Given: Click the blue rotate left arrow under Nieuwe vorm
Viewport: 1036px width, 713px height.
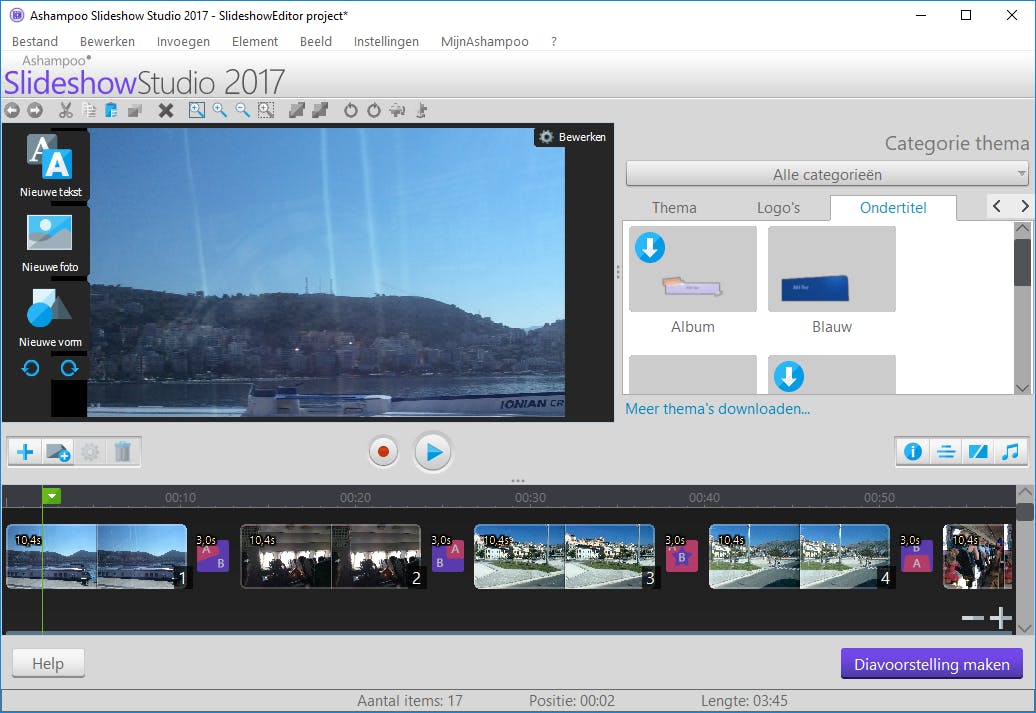Looking at the screenshot, I should click(30, 368).
